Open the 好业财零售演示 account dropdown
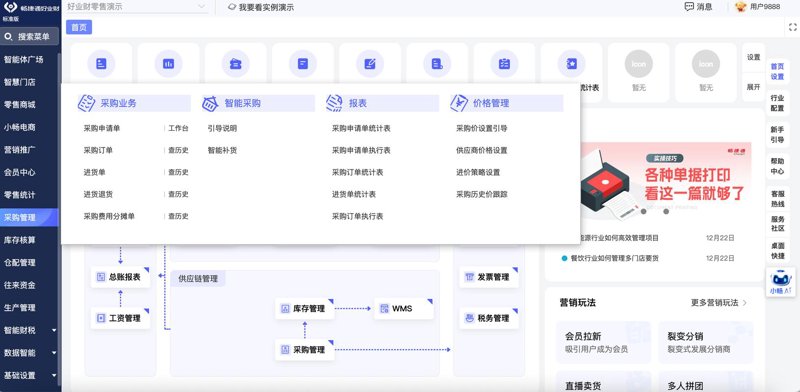This screenshot has width=800, height=392. pyautogui.click(x=137, y=7)
